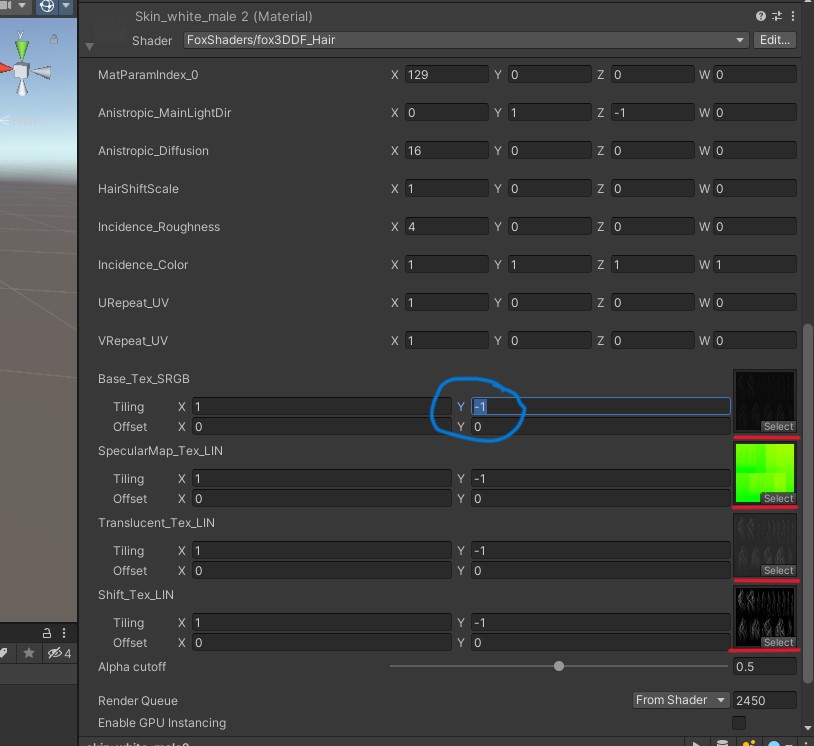Select texture for SpecularMap_Tex_LIN
This screenshot has height=746, width=814.
click(778, 498)
